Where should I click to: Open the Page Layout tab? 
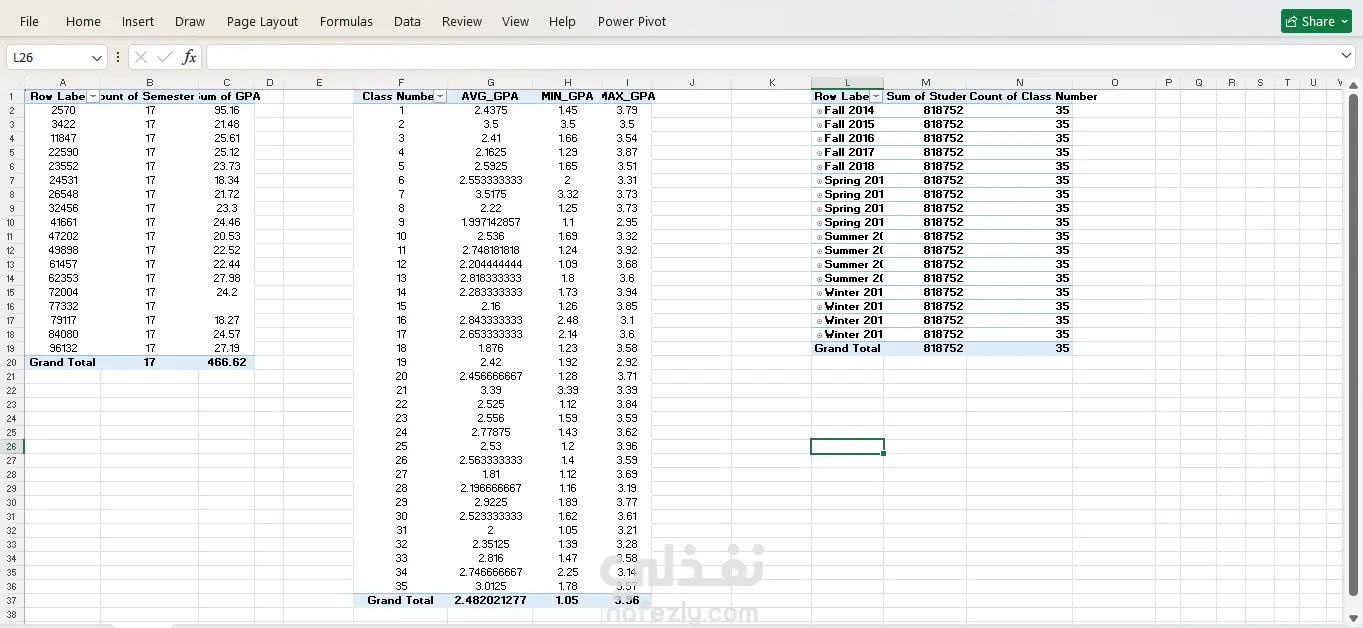tap(262, 21)
